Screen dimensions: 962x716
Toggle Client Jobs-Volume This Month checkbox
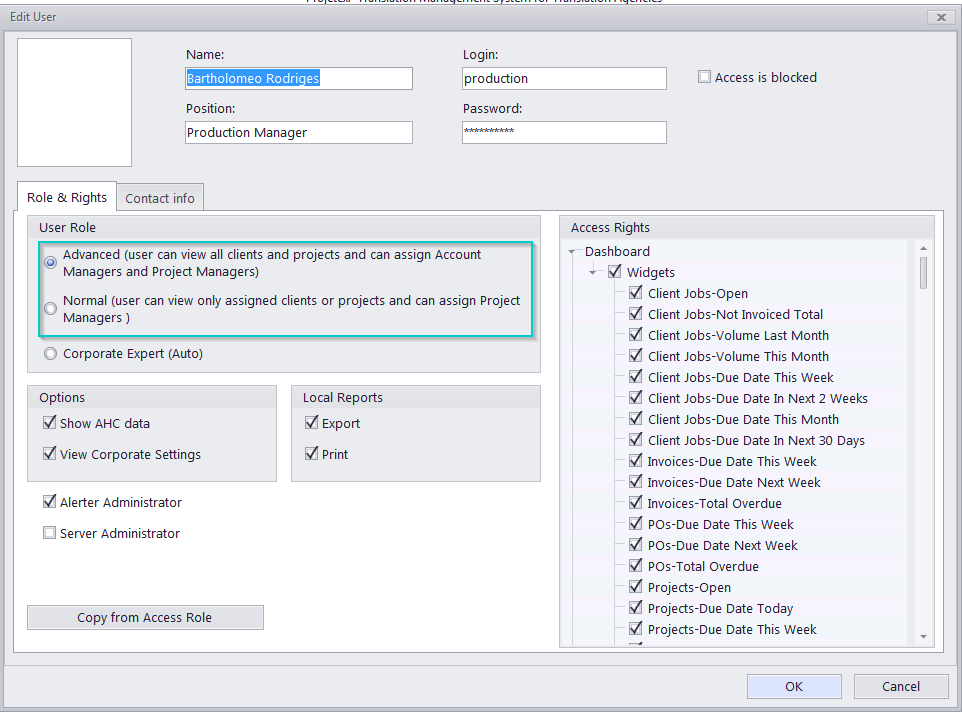click(636, 356)
